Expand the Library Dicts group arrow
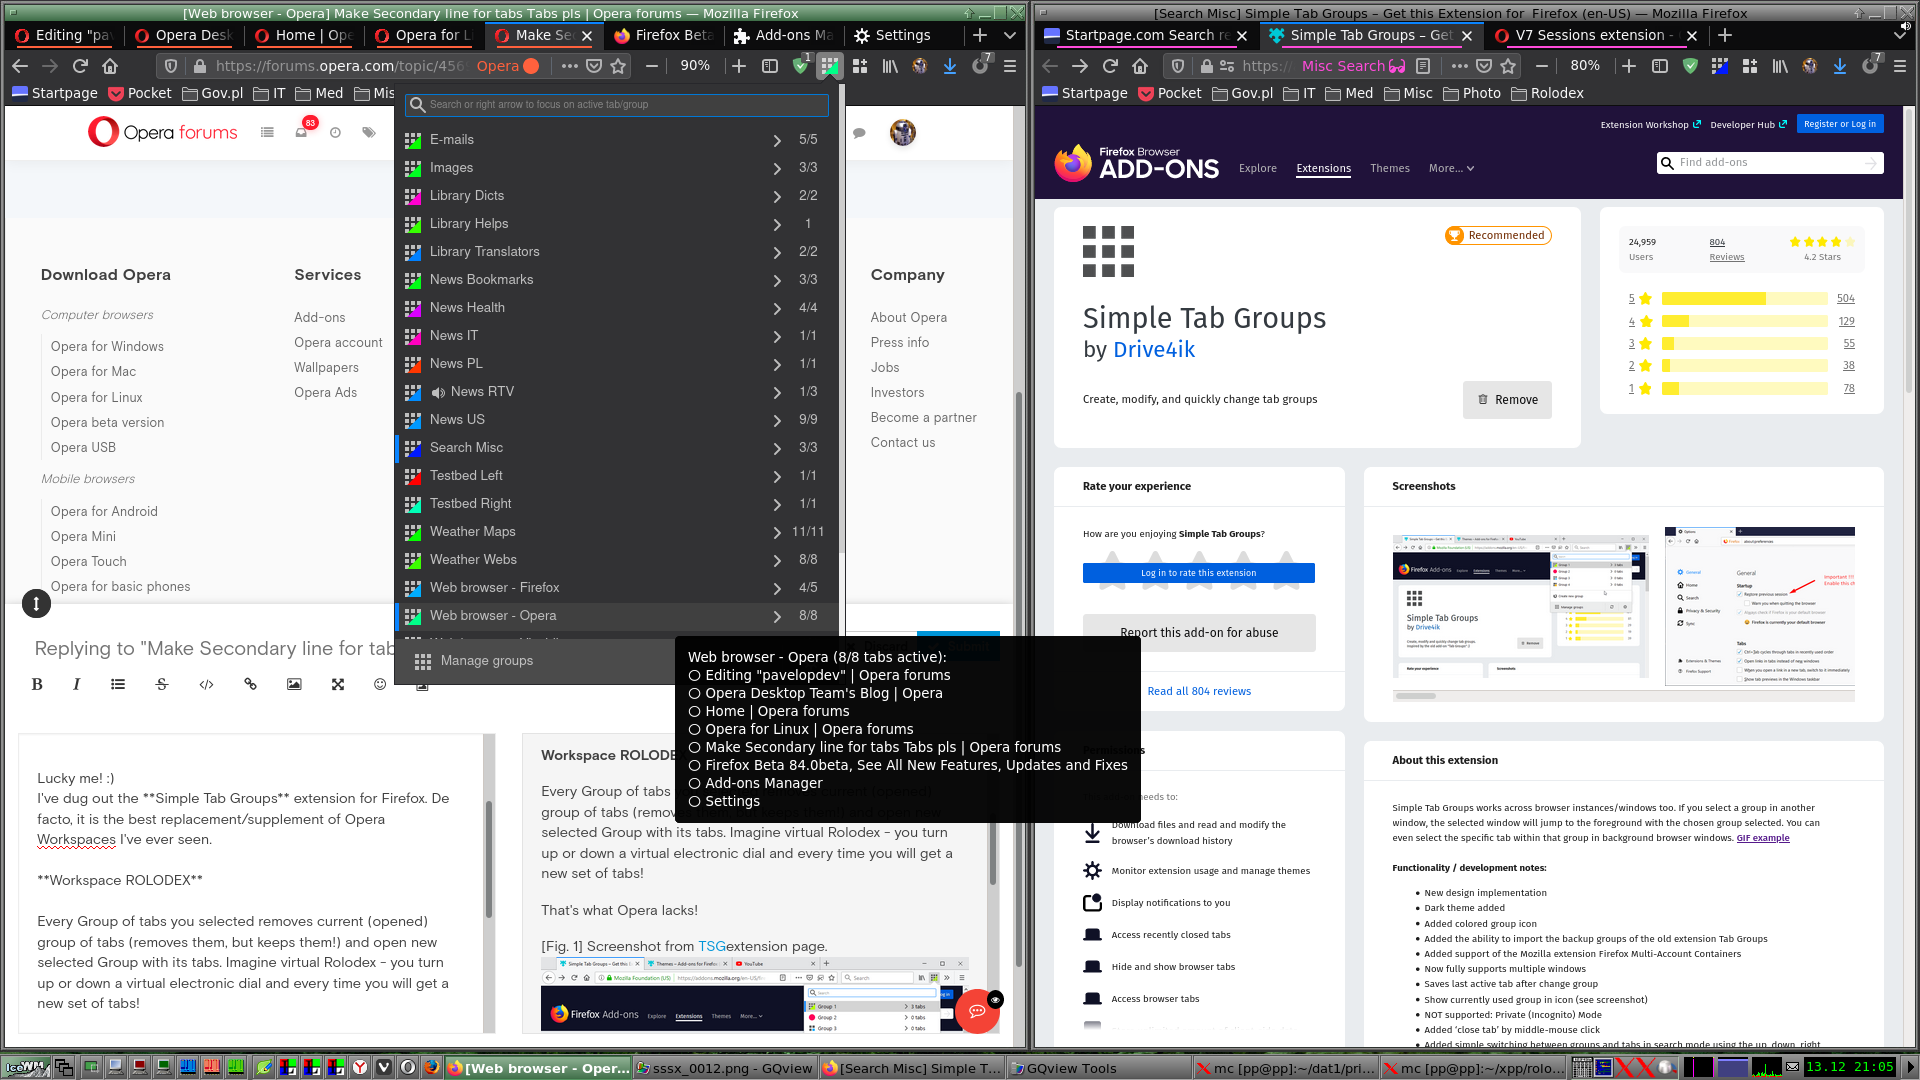 coord(777,196)
